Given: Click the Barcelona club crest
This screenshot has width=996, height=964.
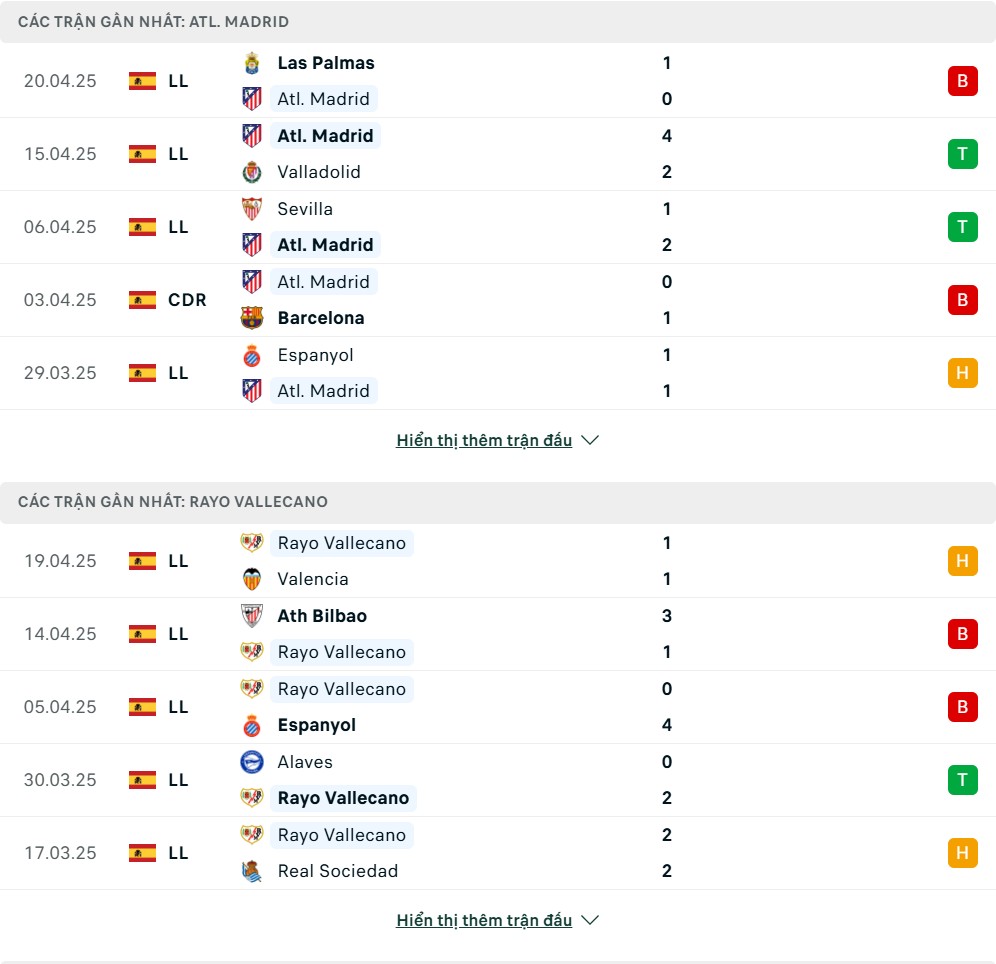Looking at the screenshot, I should click(x=252, y=318).
